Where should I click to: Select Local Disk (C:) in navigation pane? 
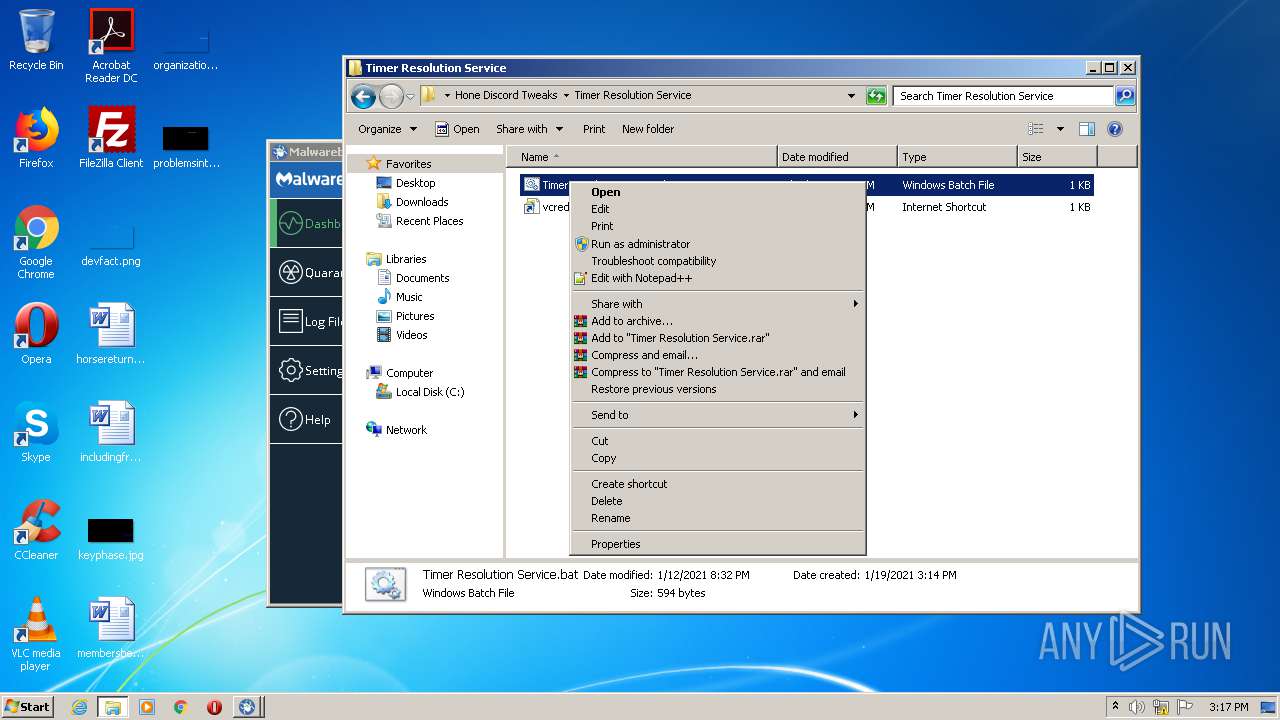point(430,392)
